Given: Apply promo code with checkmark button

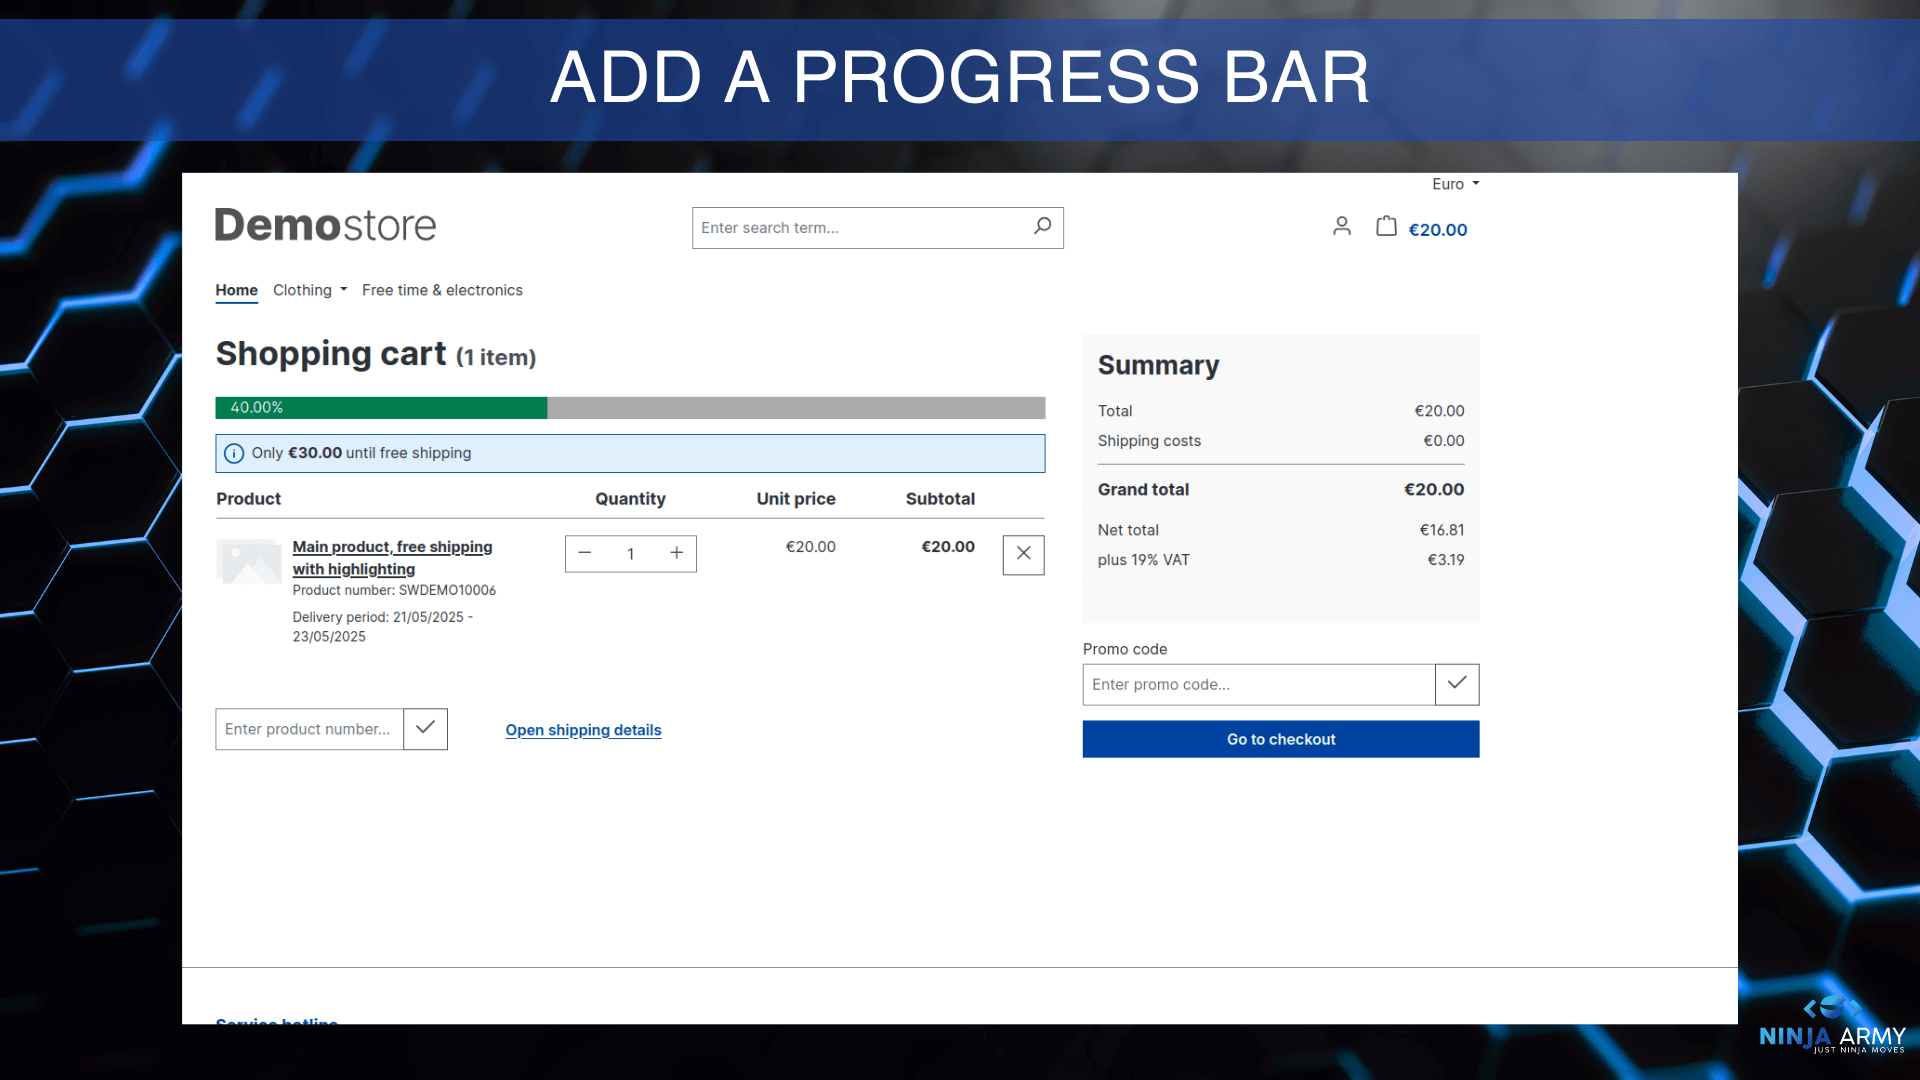Looking at the screenshot, I should tap(1457, 684).
